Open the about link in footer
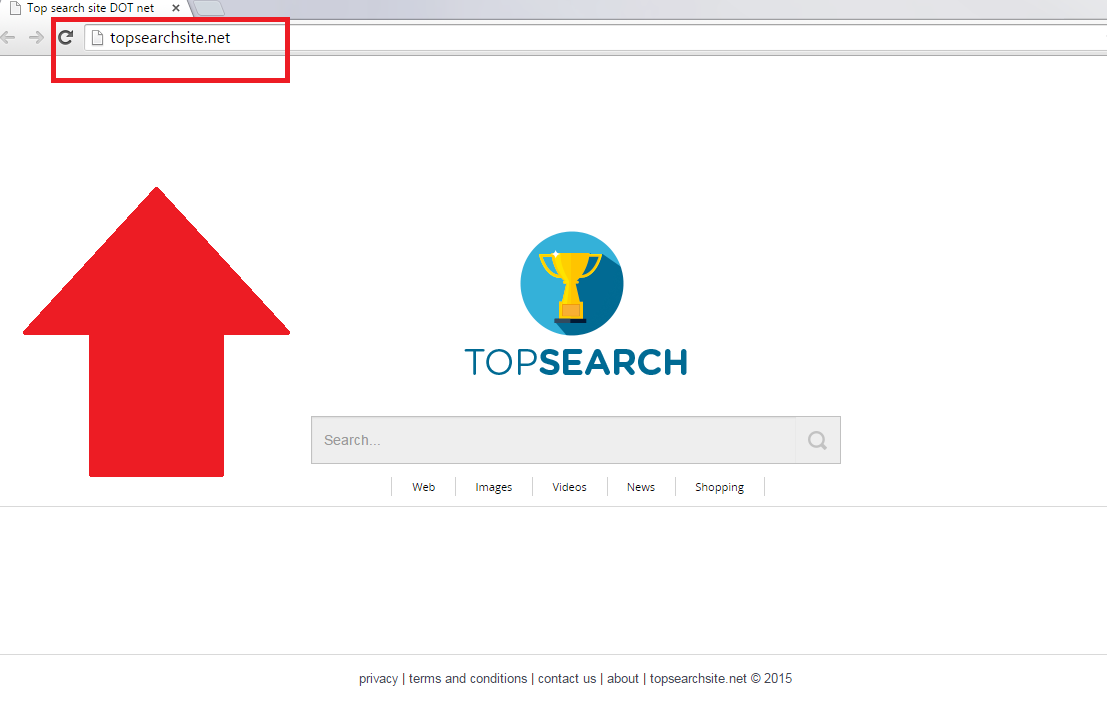This screenshot has width=1107, height=702. click(622, 678)
